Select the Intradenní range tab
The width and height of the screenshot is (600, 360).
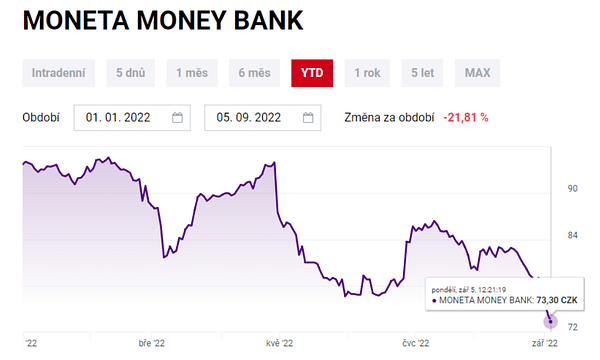(59, 73)
